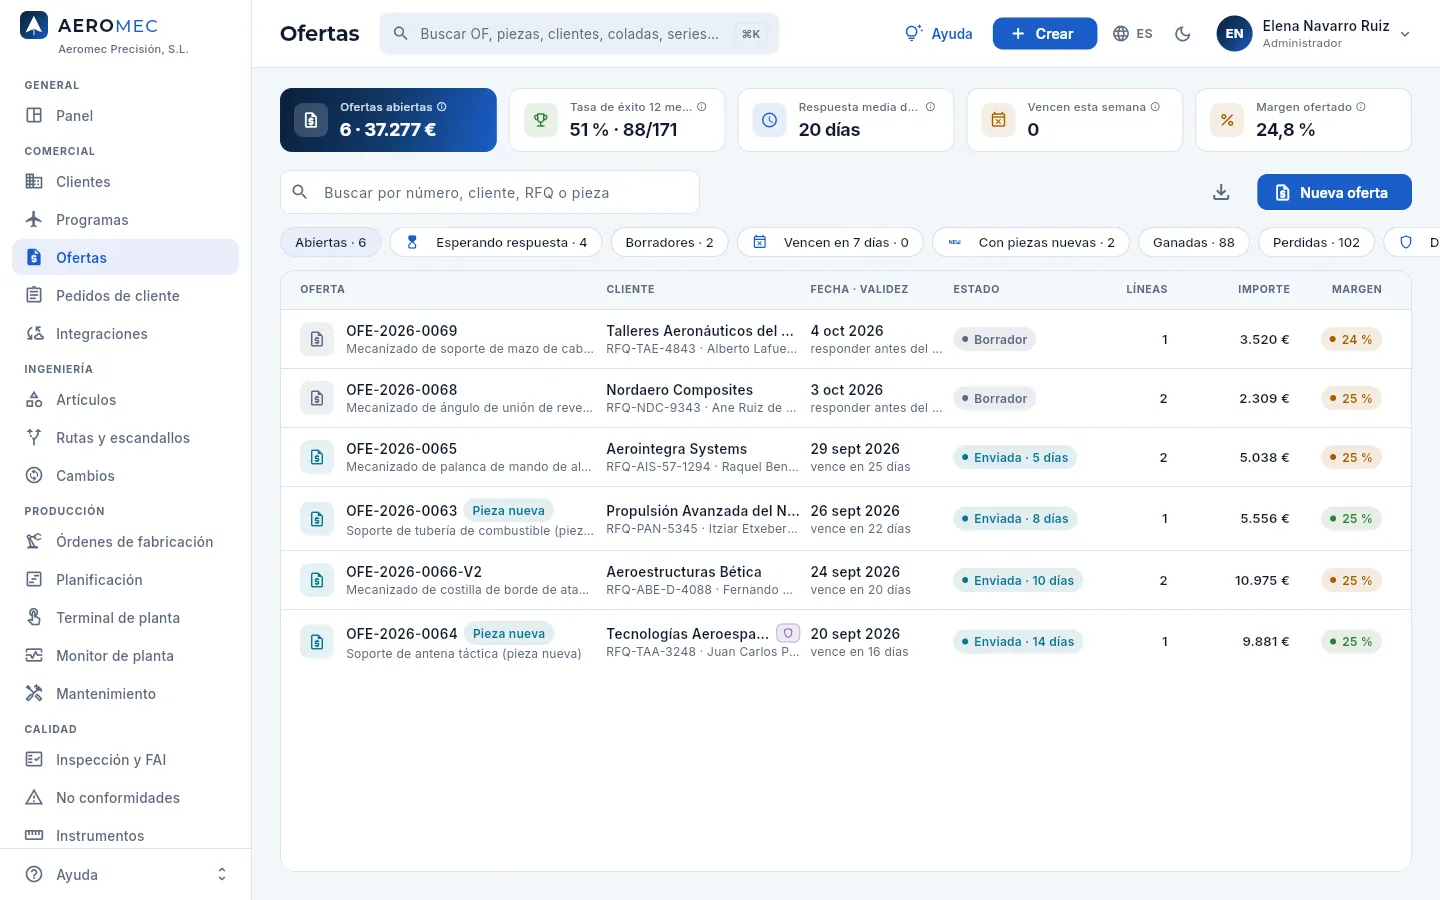Image resolution: width=1440 pixels, height=900 pixels.
Task: Toggle dark mode moon icon
Action: (x=1183, y=34)
